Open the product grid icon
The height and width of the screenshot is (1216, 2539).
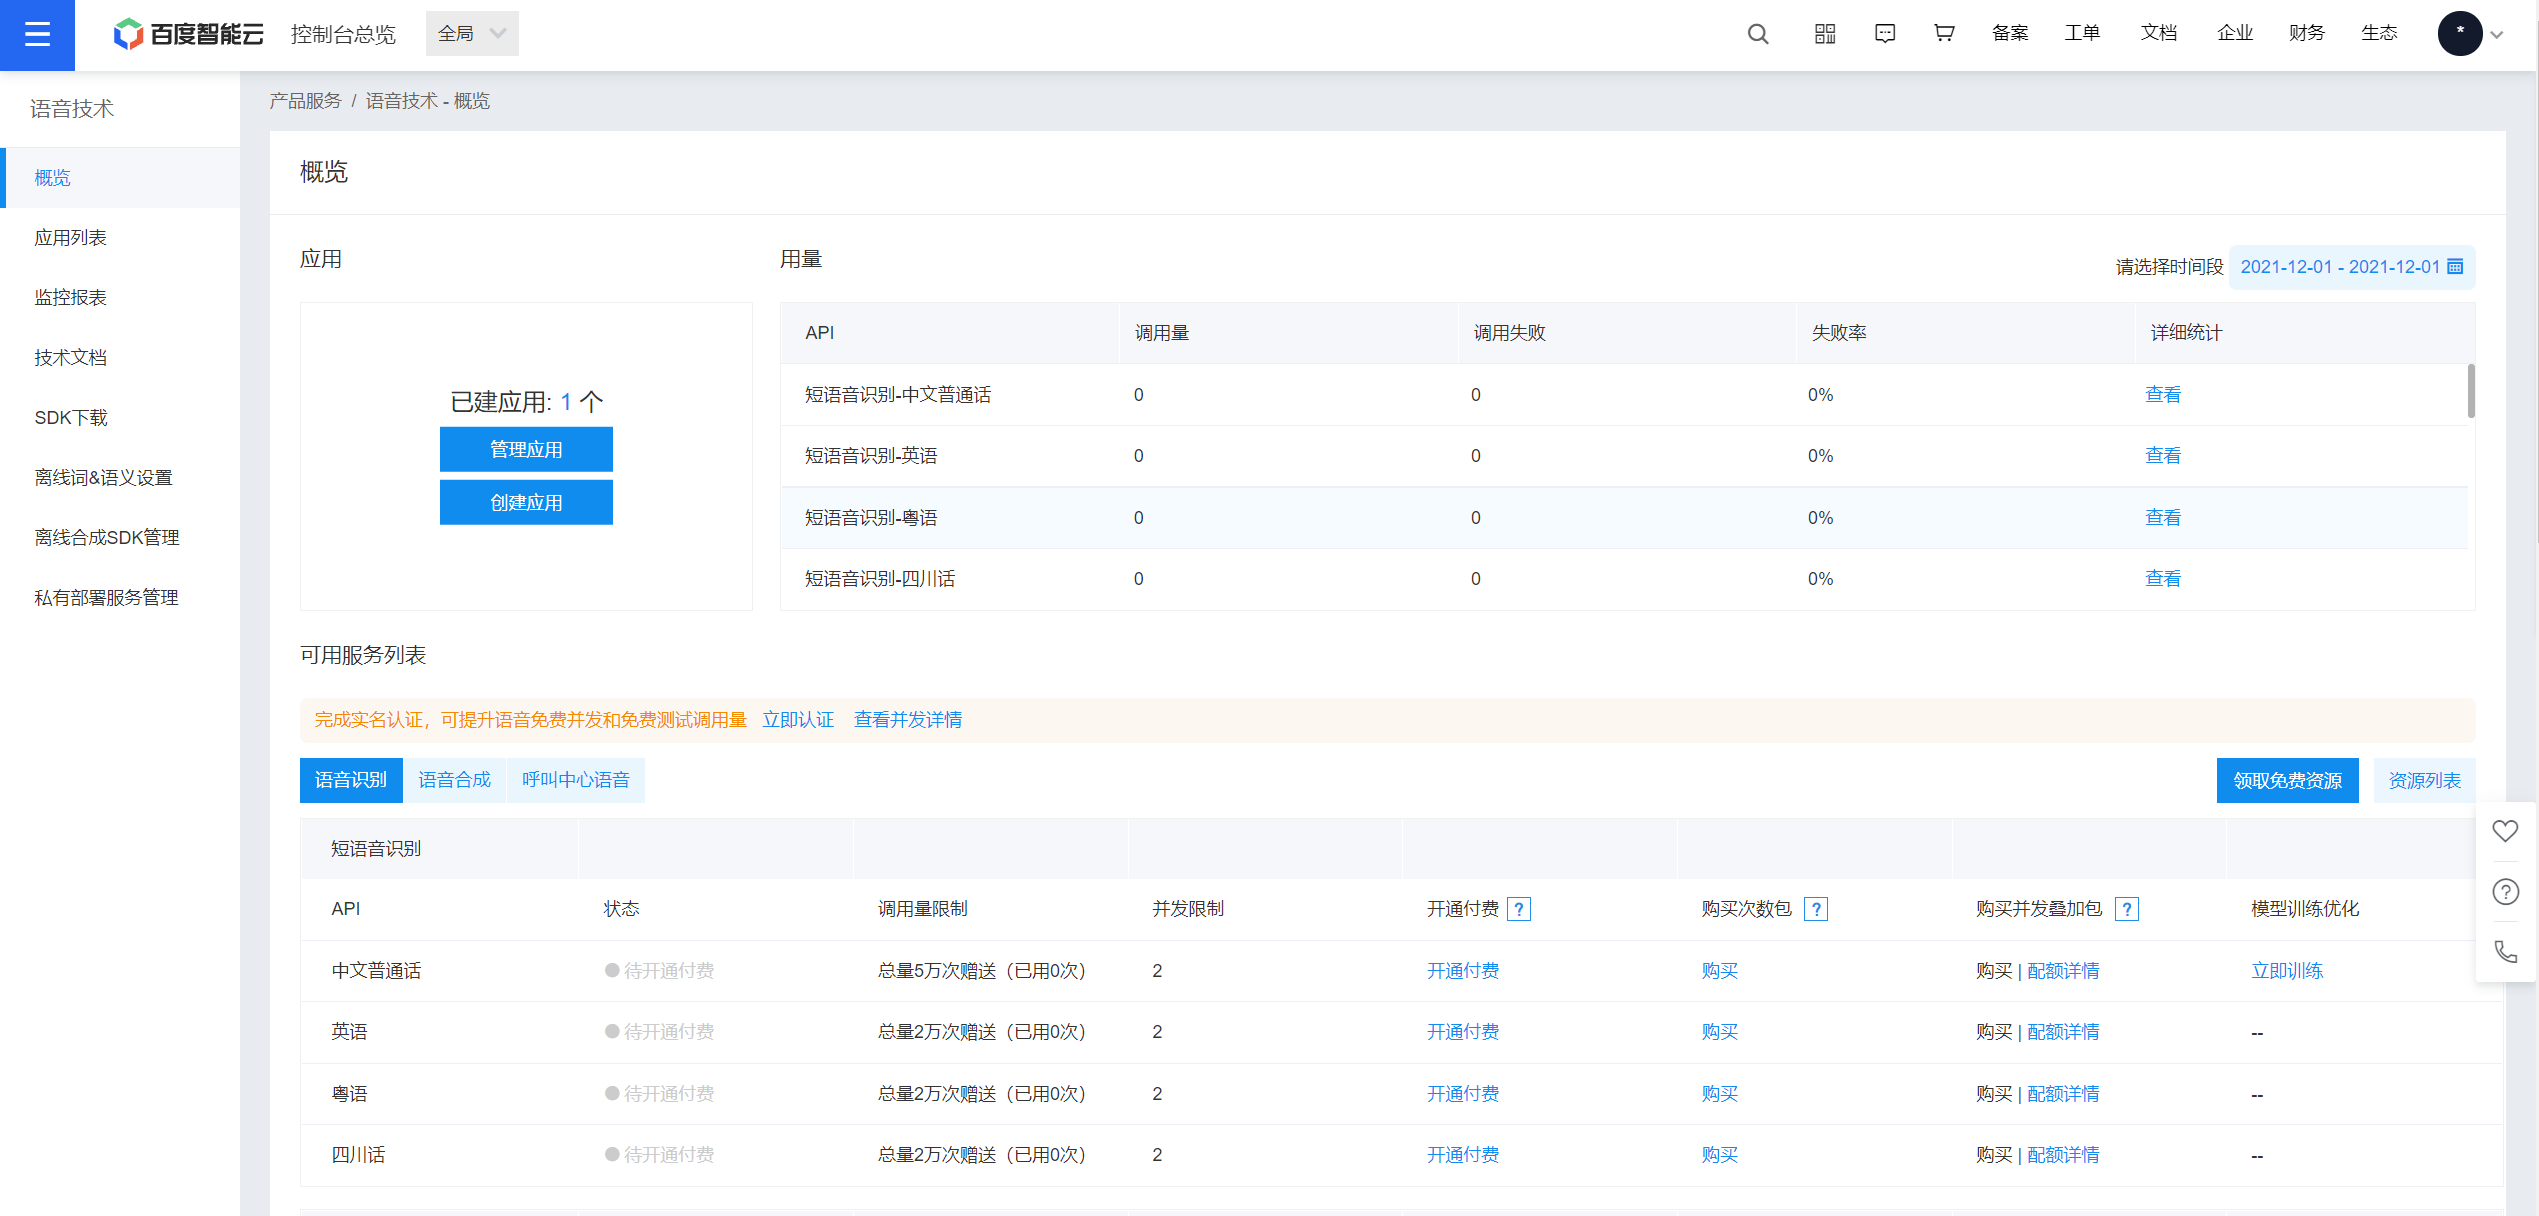click(1824, 34)
